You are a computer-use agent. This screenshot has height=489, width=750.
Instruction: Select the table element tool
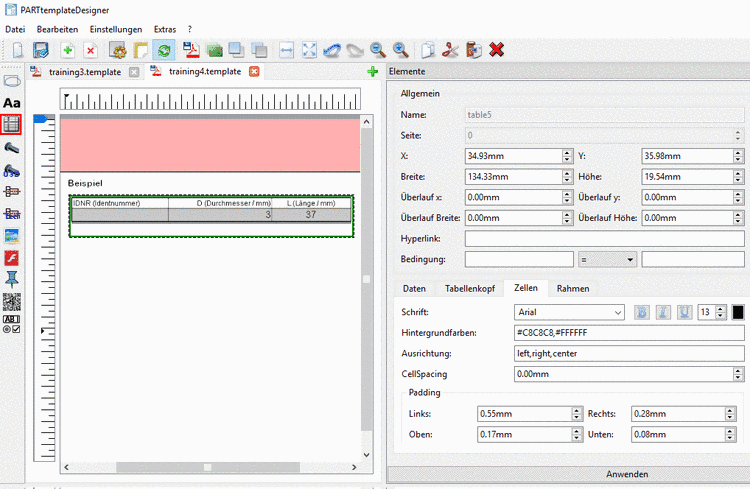click(11, 124)
